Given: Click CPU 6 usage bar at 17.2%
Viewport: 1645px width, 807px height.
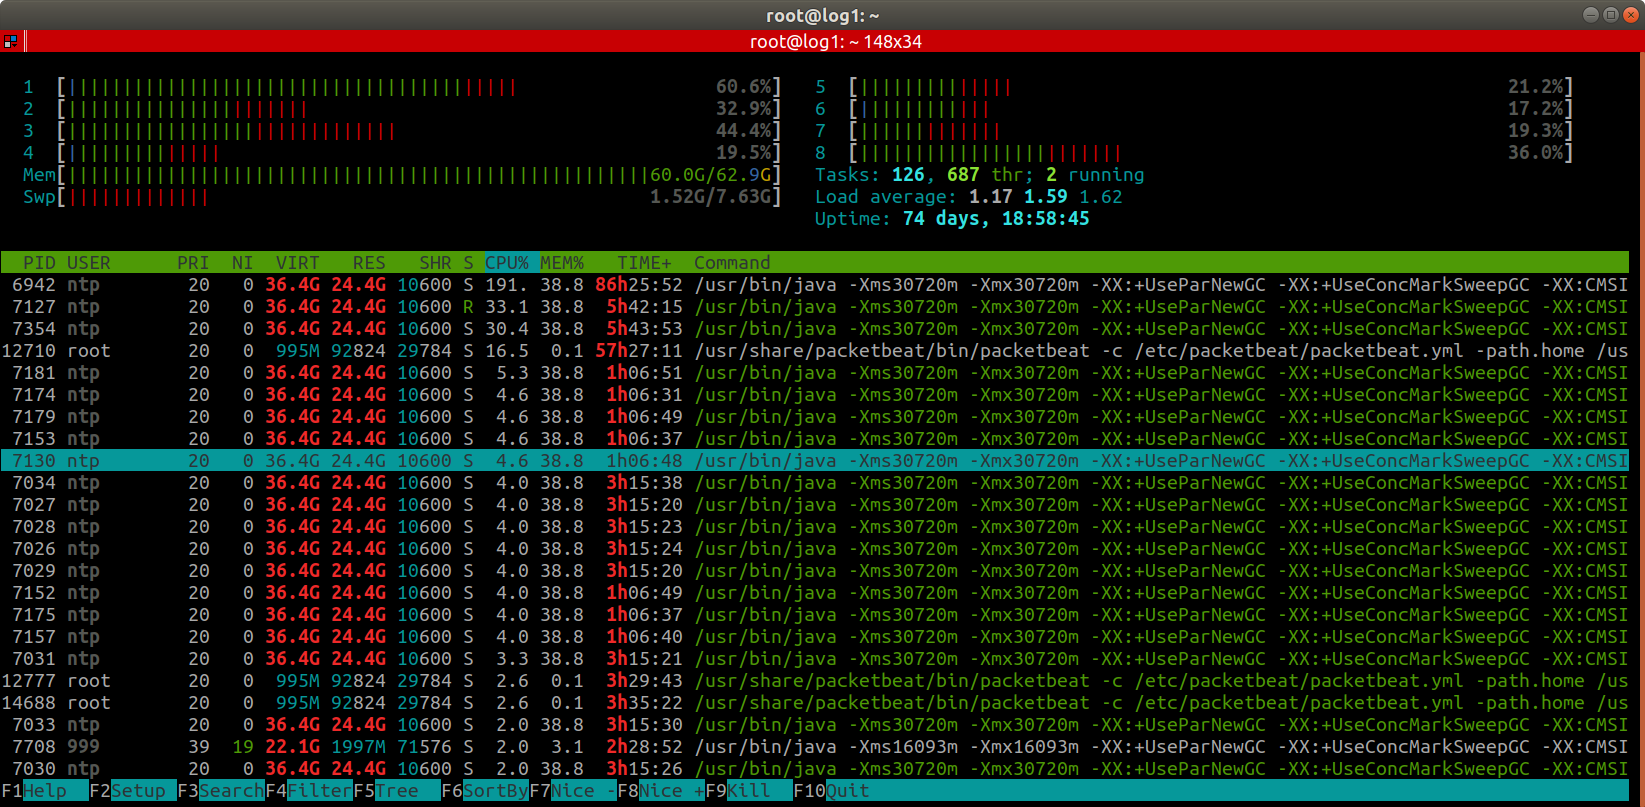Looking at the screenshot, I should 1211,109.
